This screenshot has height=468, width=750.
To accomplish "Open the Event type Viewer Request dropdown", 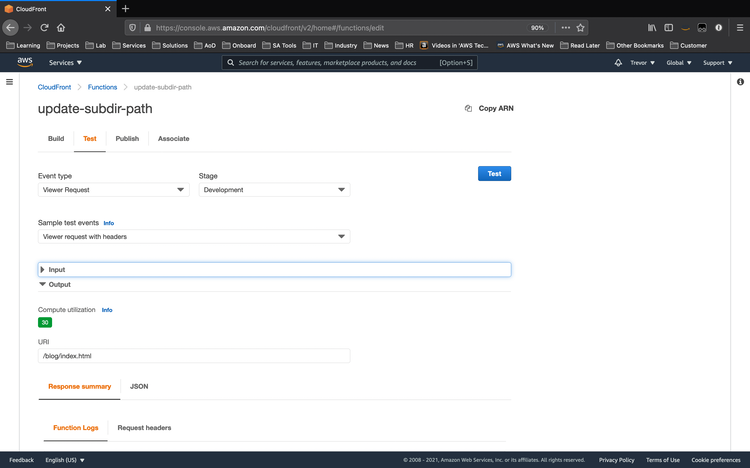I will pos(113,190).
